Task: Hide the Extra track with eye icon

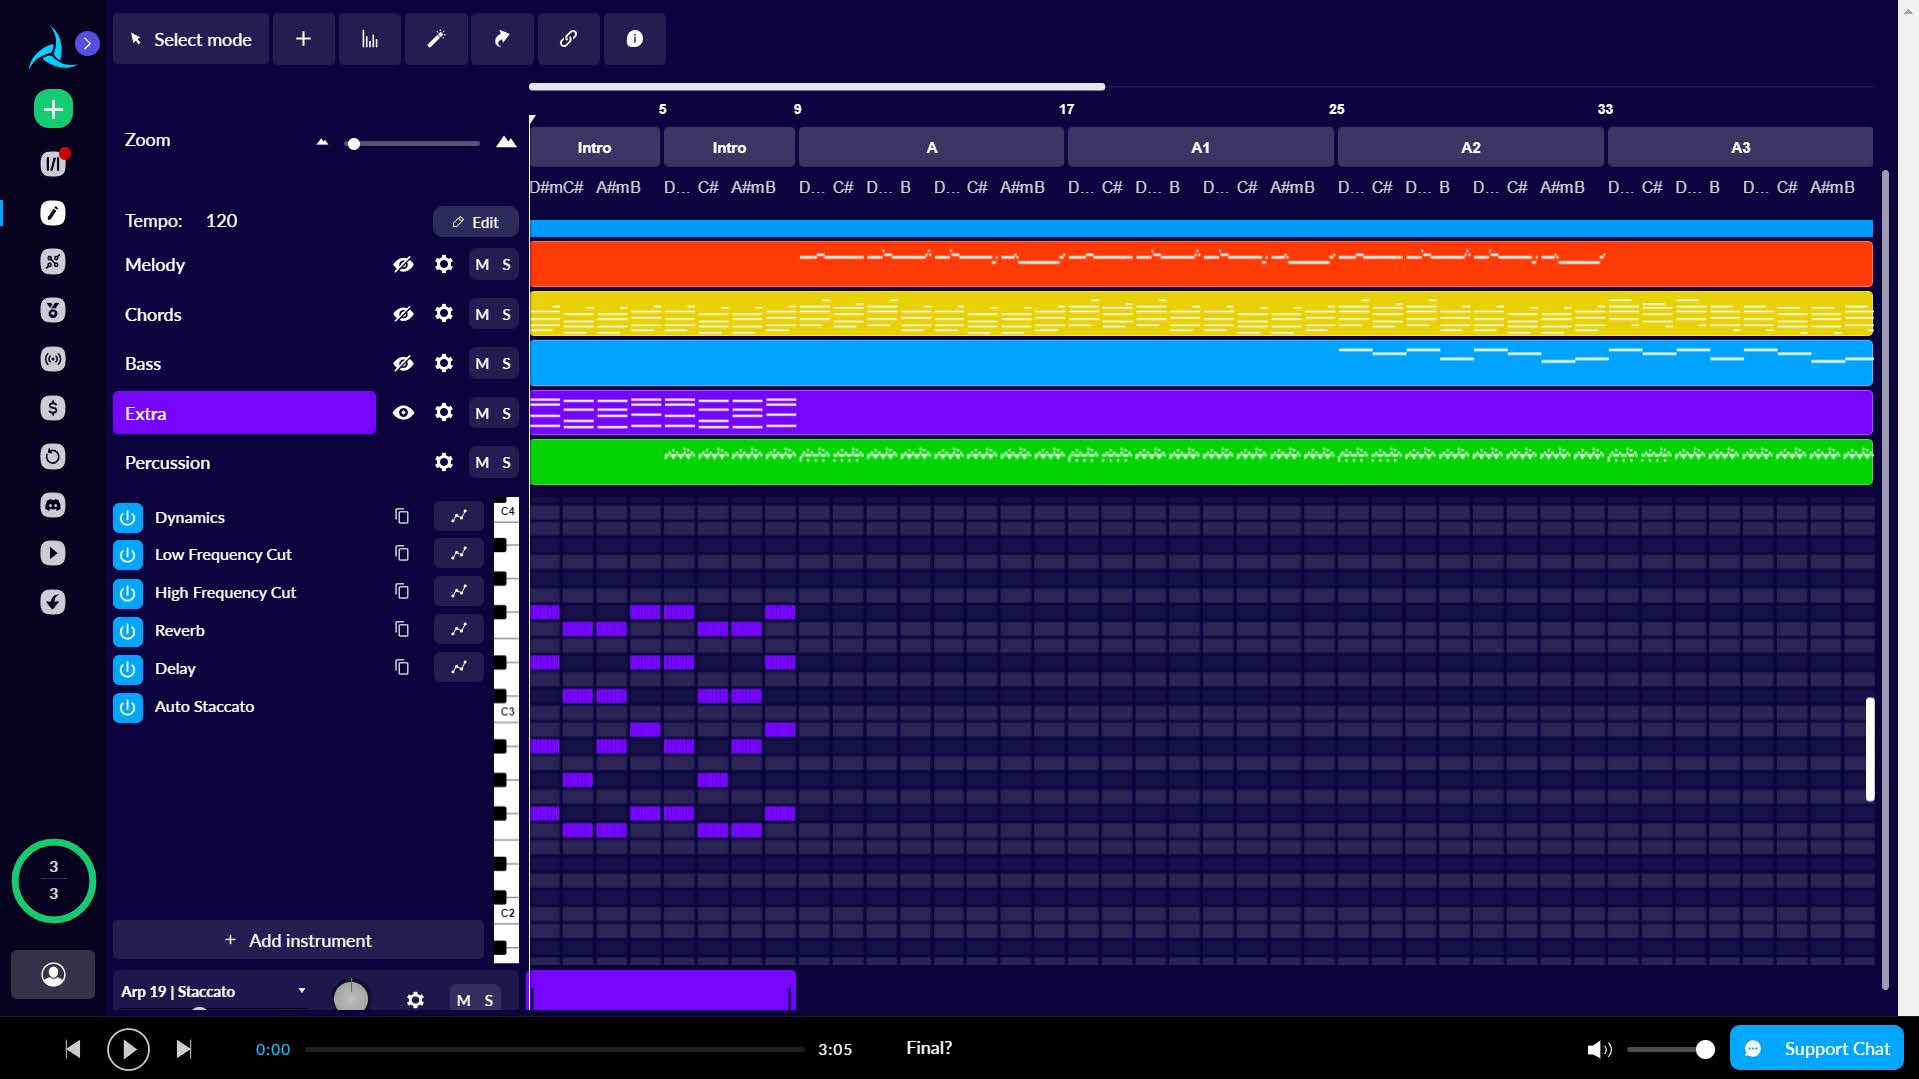Action: pos(403,413)
